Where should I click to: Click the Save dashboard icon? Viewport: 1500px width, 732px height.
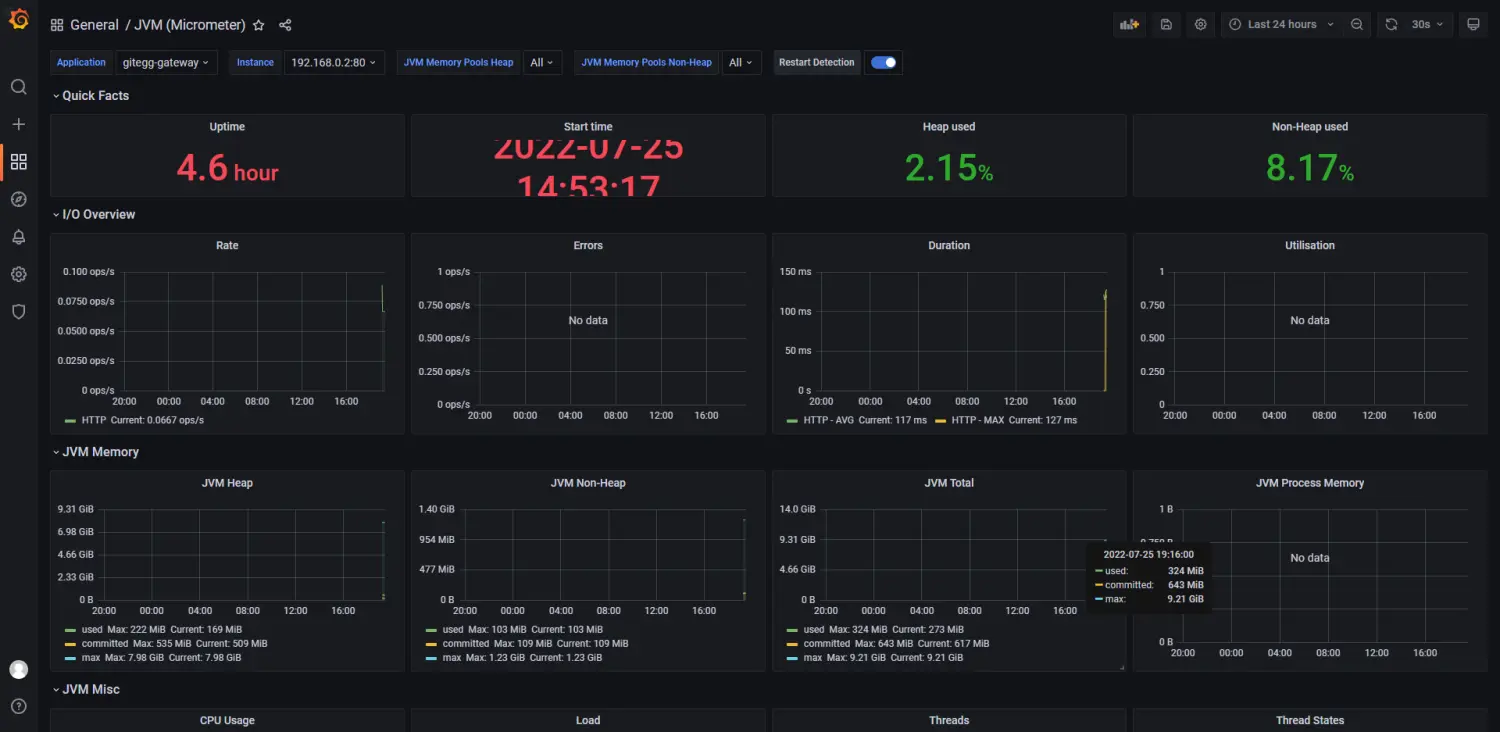pyautogui.click(x=1166, y=25)
